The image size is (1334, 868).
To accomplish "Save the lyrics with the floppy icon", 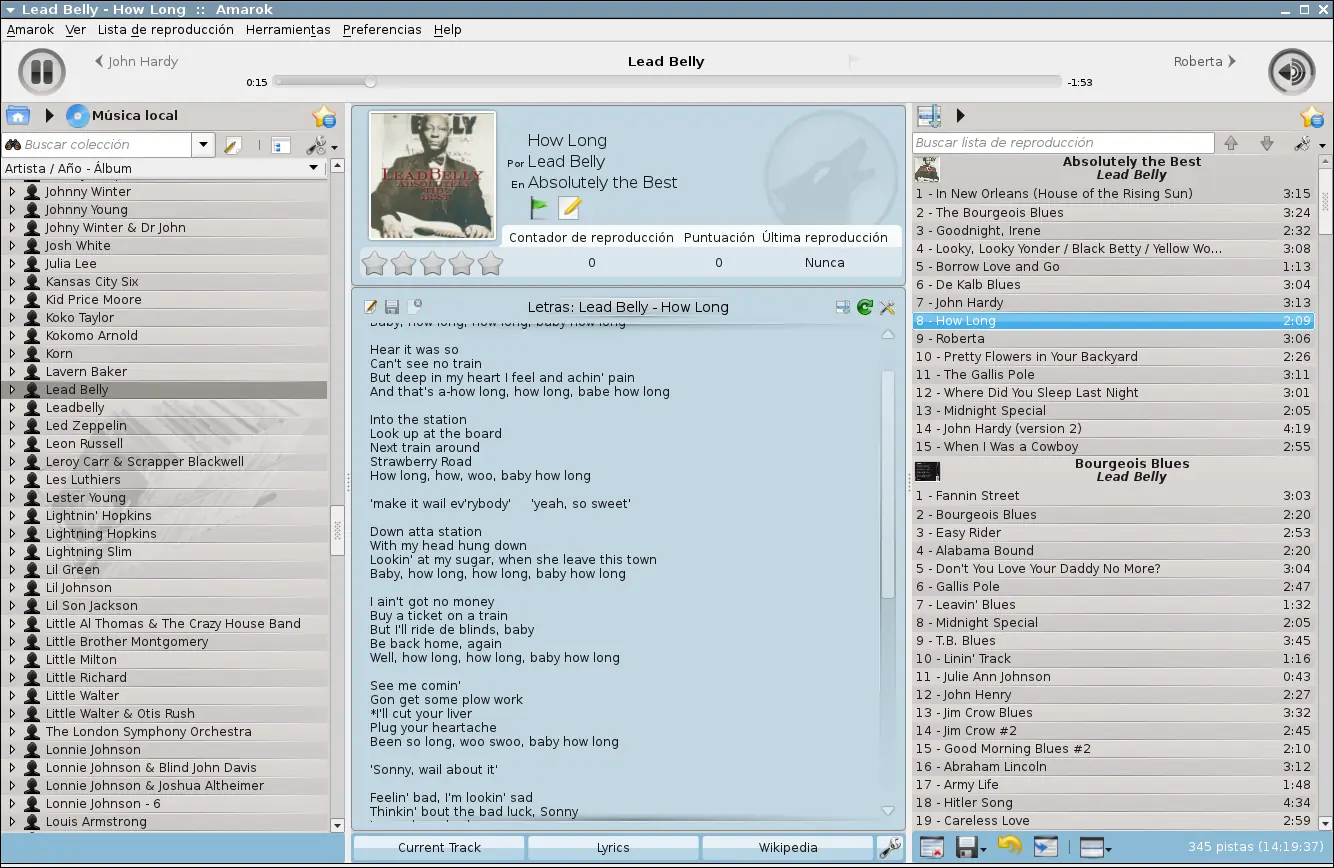I will (x=392, y=307).
